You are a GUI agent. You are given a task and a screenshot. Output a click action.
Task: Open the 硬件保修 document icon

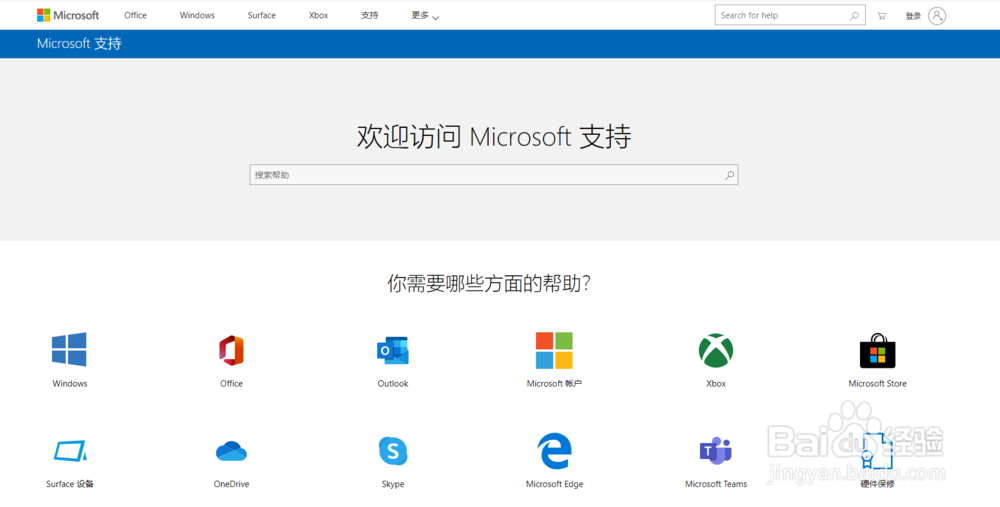(878, 451)
